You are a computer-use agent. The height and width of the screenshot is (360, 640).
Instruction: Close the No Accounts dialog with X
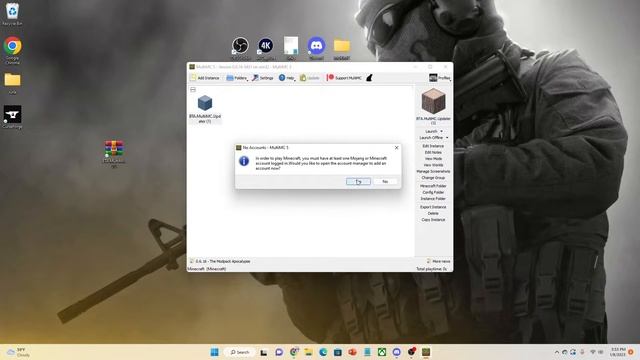[x=396, y=148]
